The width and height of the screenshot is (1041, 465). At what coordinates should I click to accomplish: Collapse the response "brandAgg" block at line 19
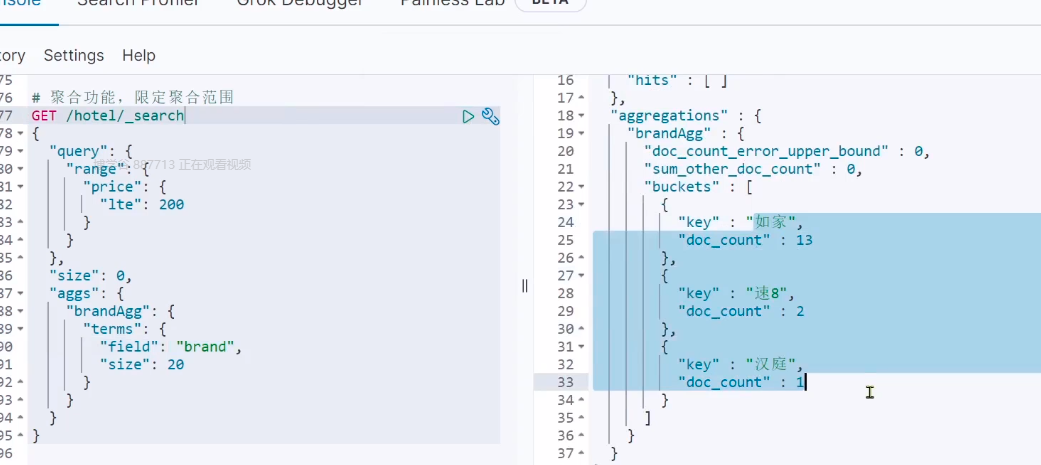tap(582, 134)
